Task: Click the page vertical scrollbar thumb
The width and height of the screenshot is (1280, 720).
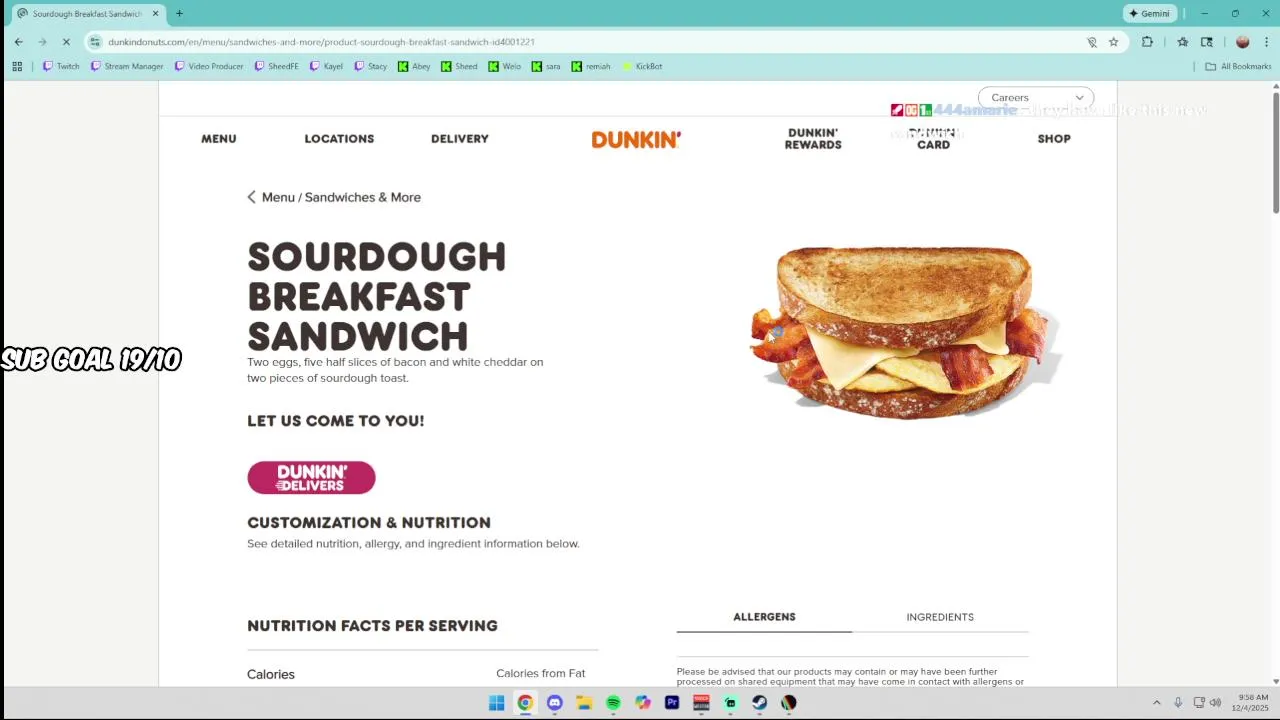Action: (1275, 150)
